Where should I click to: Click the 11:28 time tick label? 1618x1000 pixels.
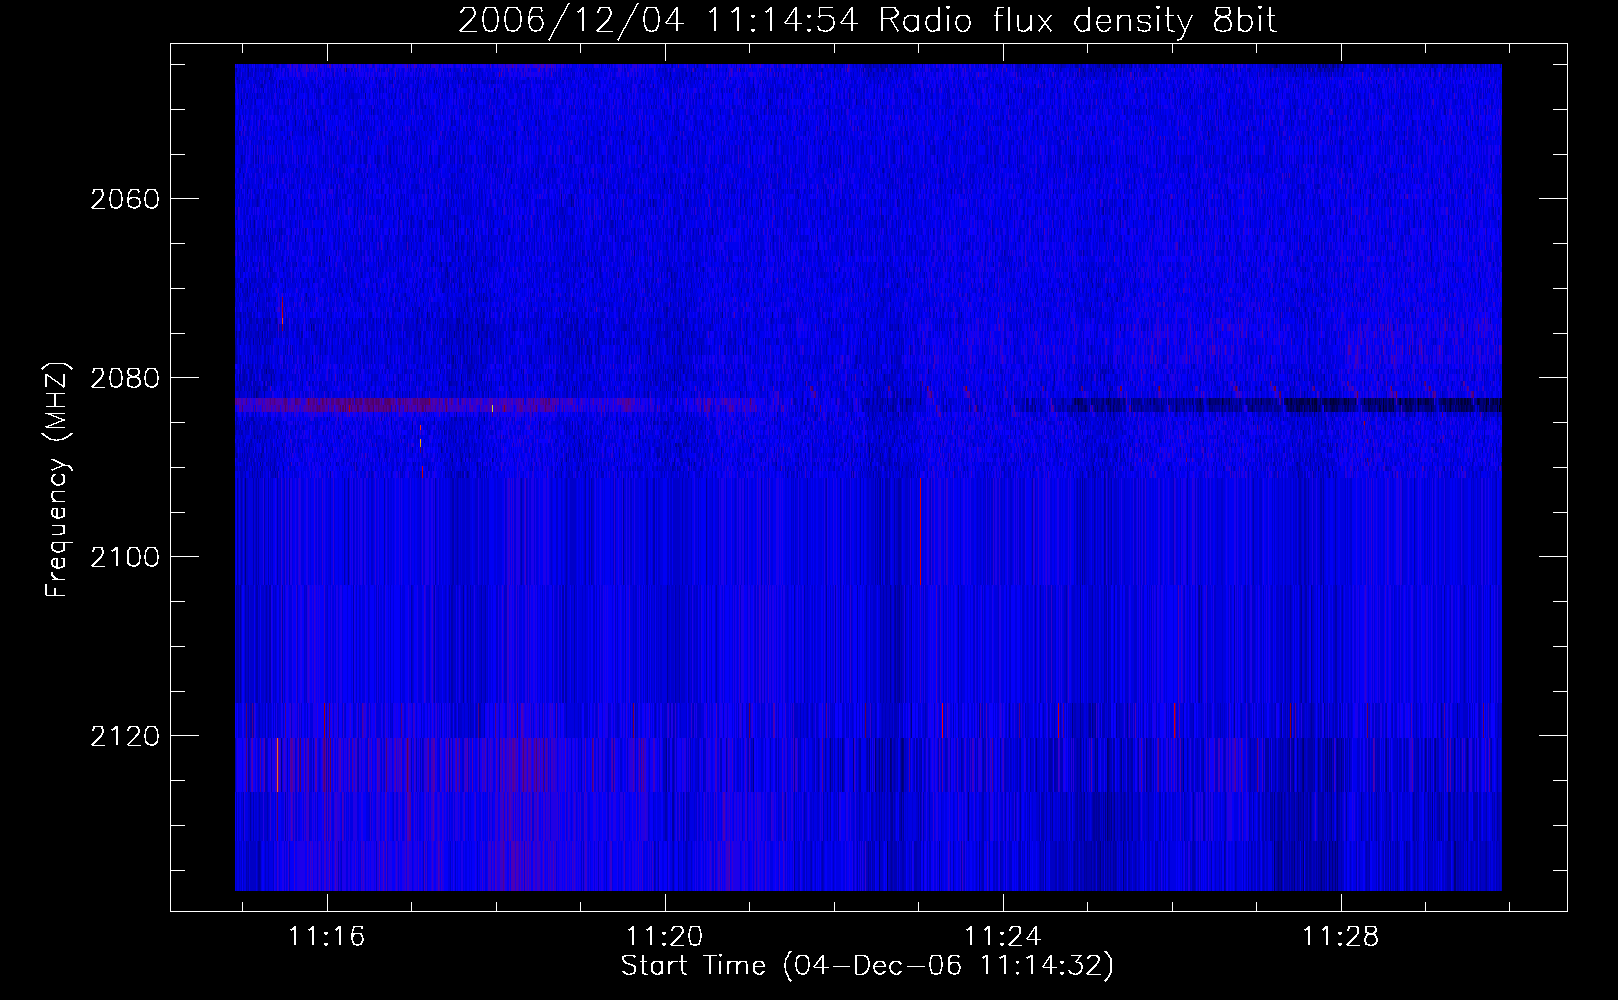1340,936
